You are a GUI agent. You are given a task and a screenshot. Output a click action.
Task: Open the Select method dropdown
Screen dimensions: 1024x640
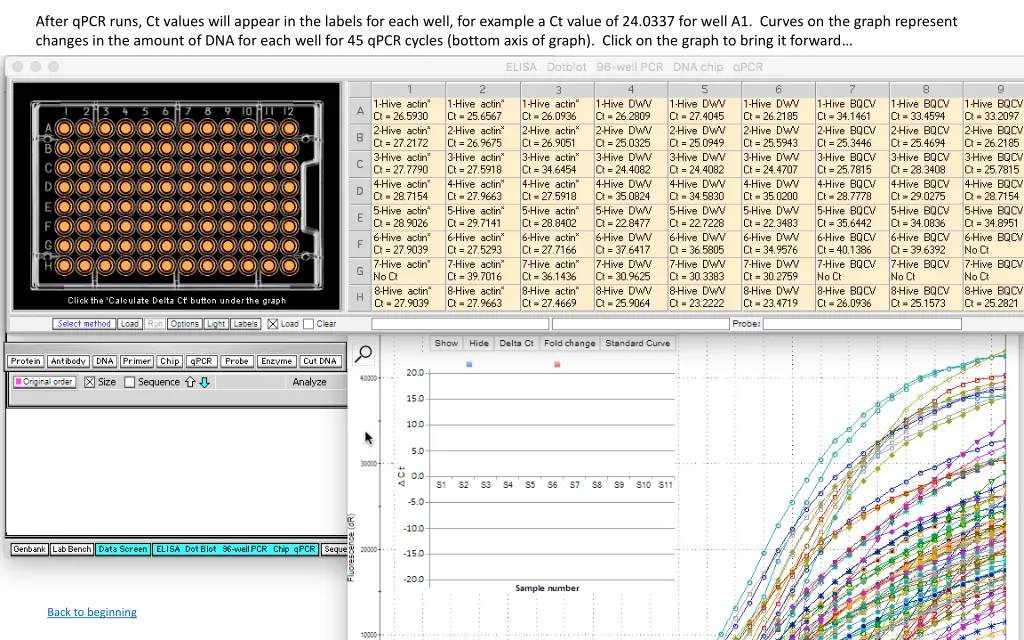84,324
